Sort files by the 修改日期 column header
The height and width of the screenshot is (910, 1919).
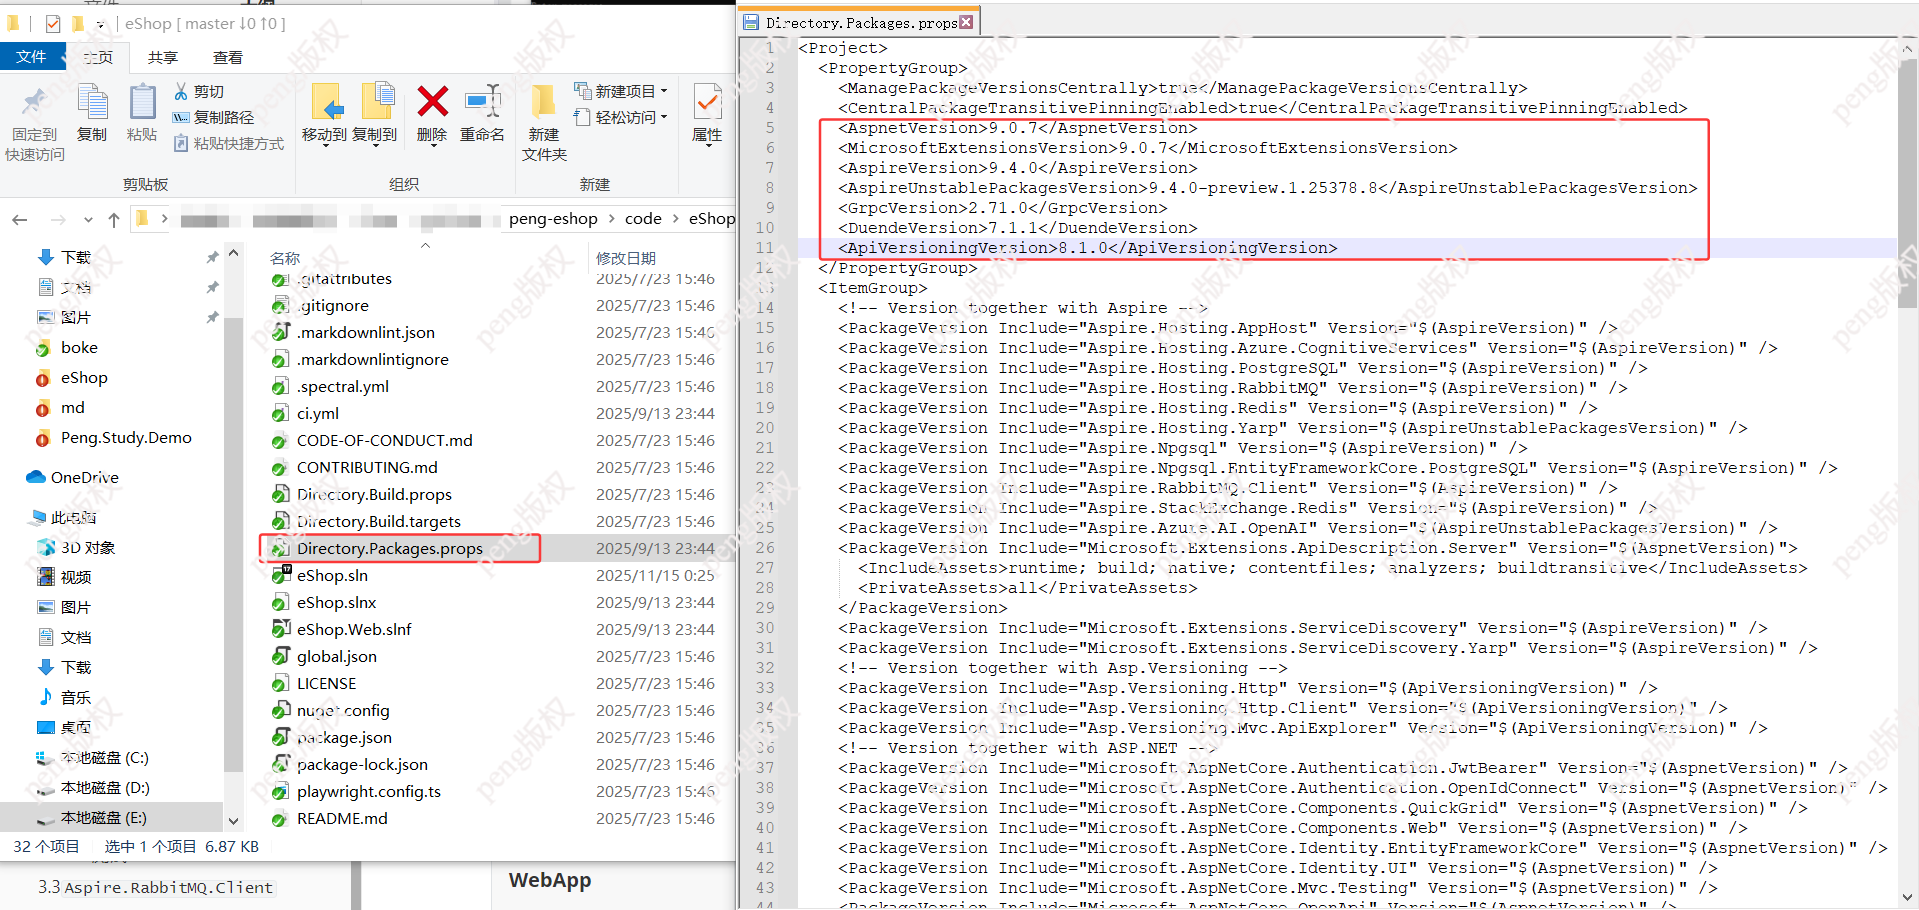(626, 258)
